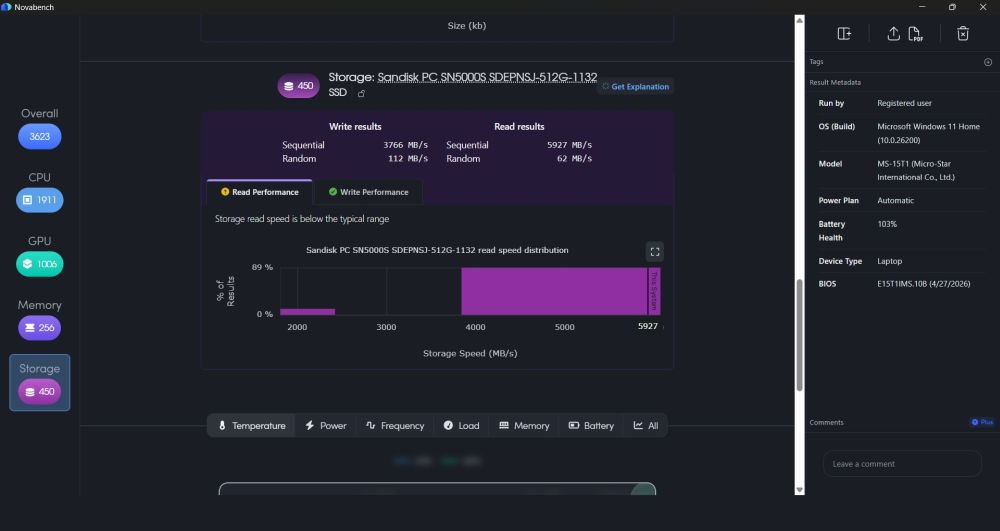
Task: Click the Result Metadata heading
Action: [x=835, y=82]
